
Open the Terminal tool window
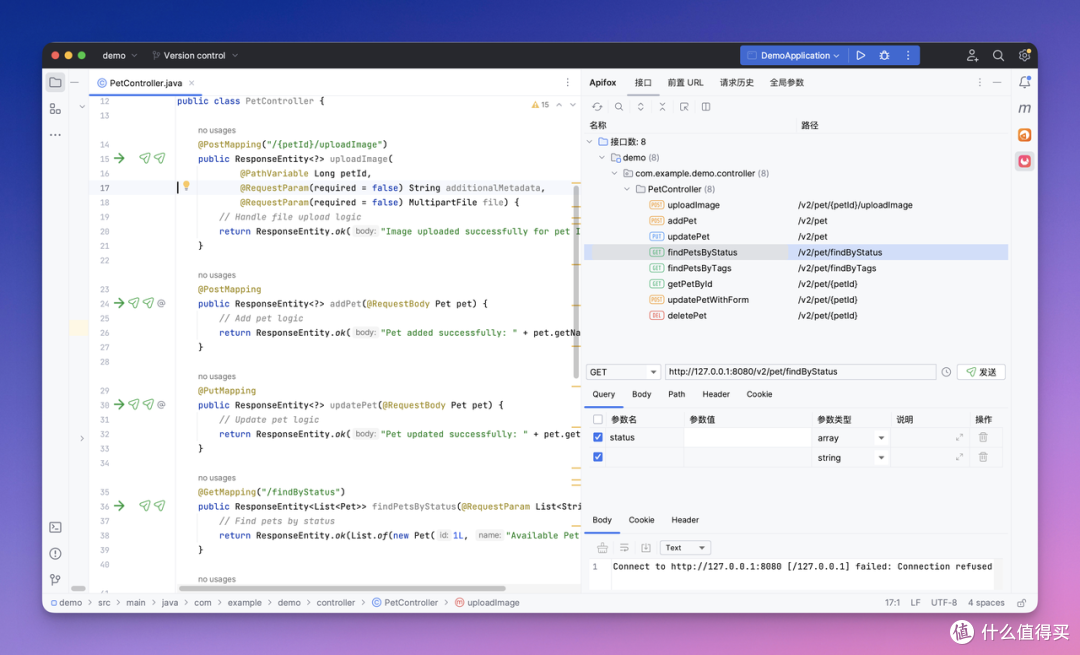(55, 528)
